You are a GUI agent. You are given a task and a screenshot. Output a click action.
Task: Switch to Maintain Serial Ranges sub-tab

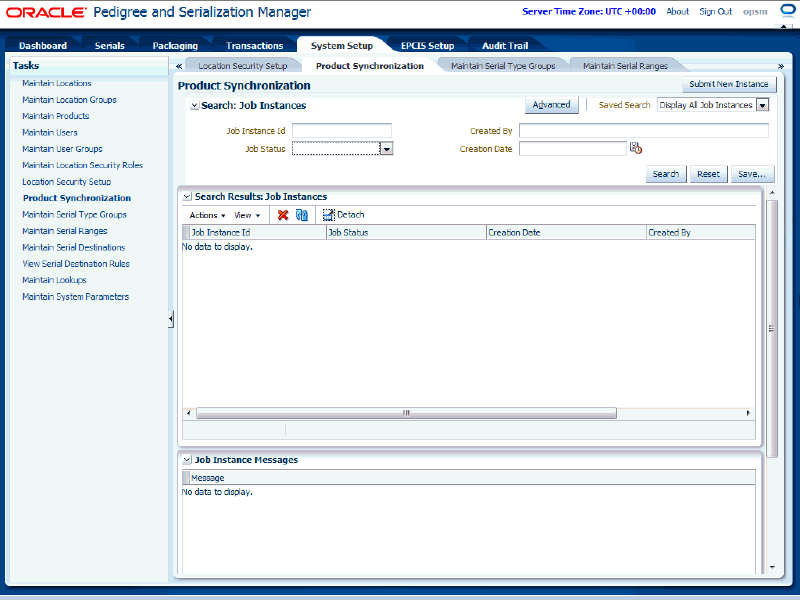[x=626, y=66]
